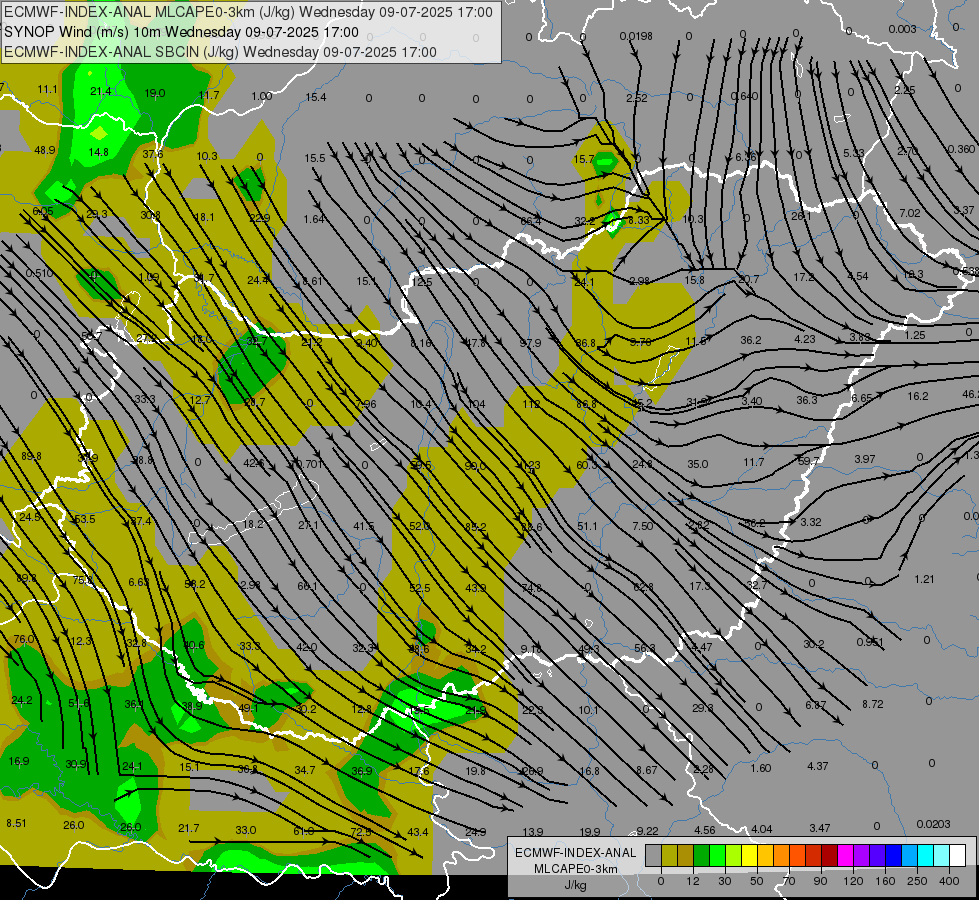Click the legend tick label 70
The width and height of the screenshot is (979, 900).
(789, 881)
